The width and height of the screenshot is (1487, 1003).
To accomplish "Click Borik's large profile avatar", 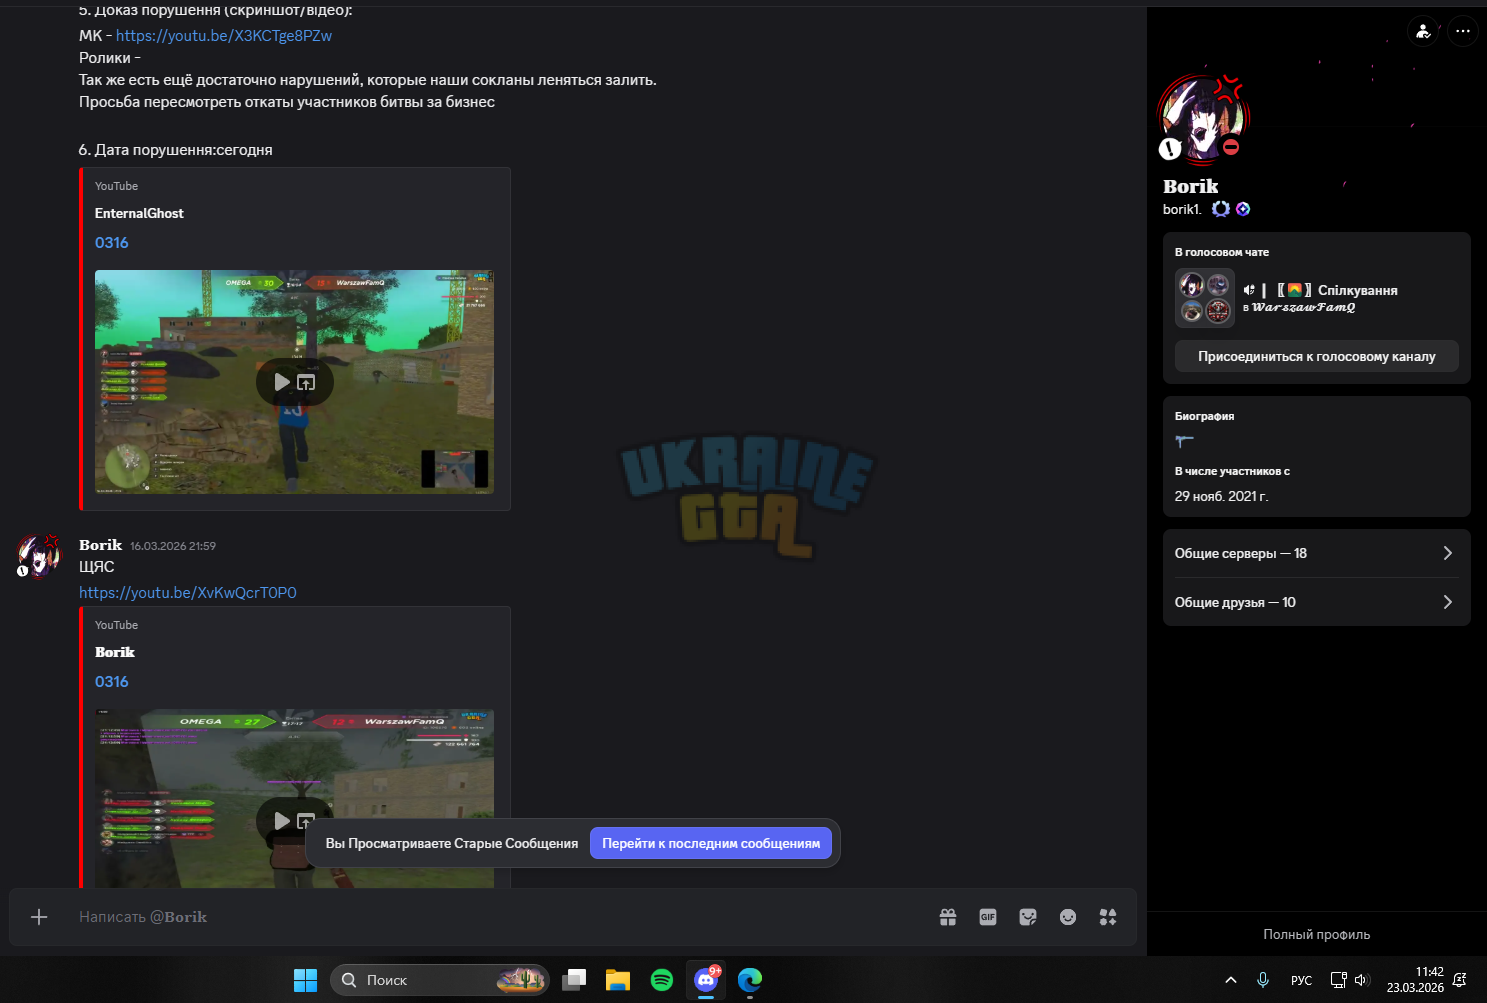I will click(x=1203, y=117).
